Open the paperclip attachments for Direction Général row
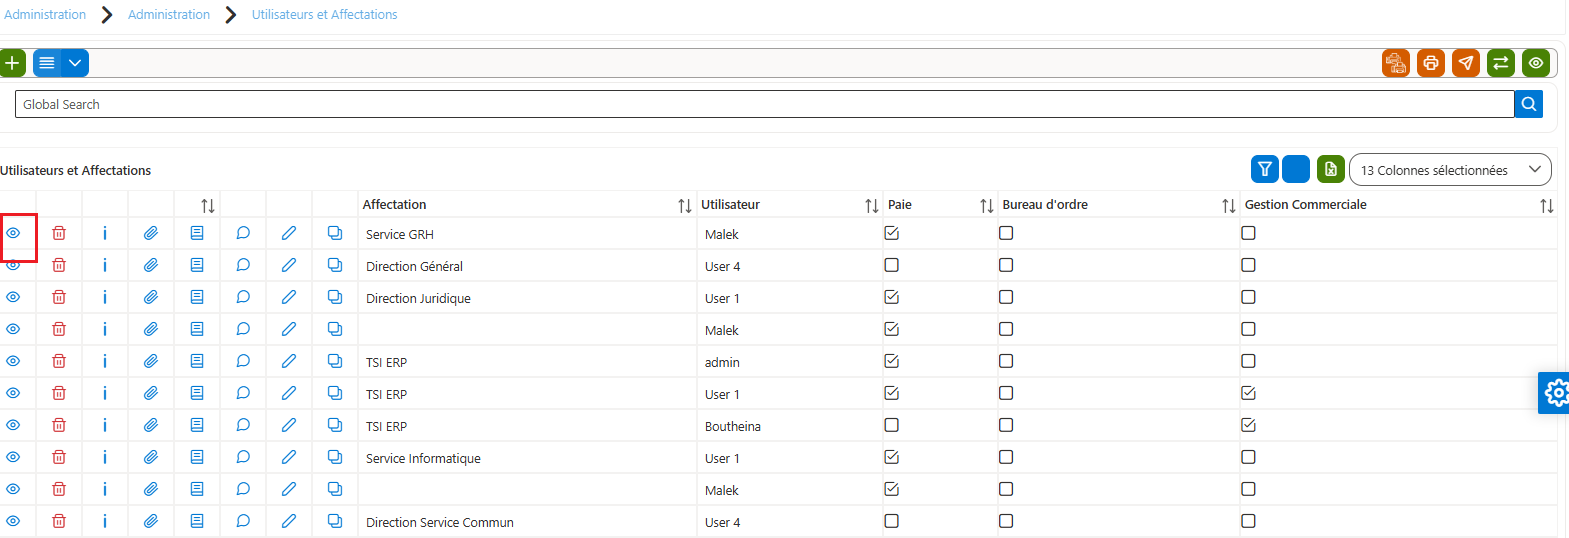Image resolution: width=1569 pixels, height=538 pixels. coord(151,265)
